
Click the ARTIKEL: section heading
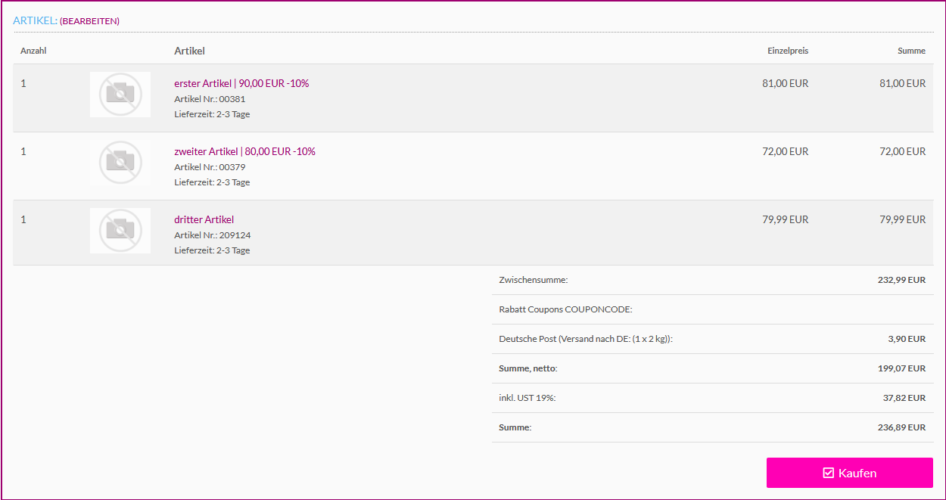(x=35, y=21)
